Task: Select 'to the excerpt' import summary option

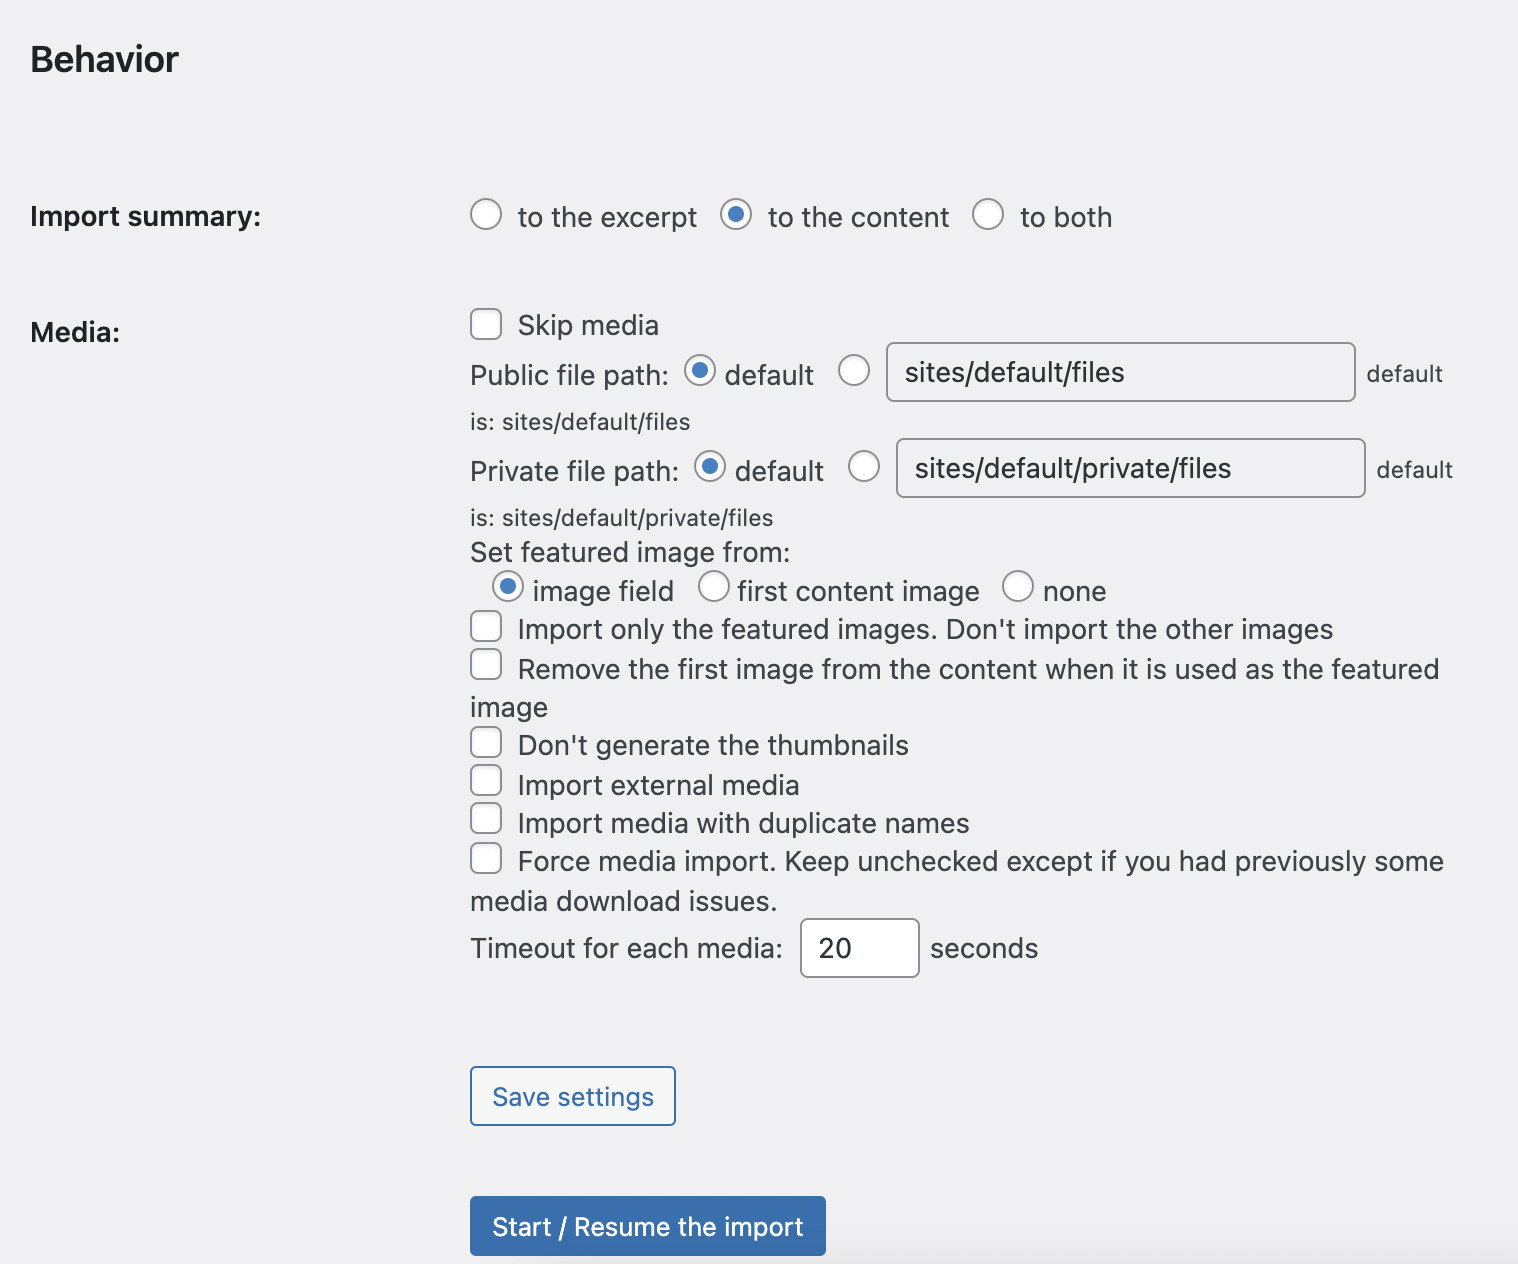Action: 486,214
